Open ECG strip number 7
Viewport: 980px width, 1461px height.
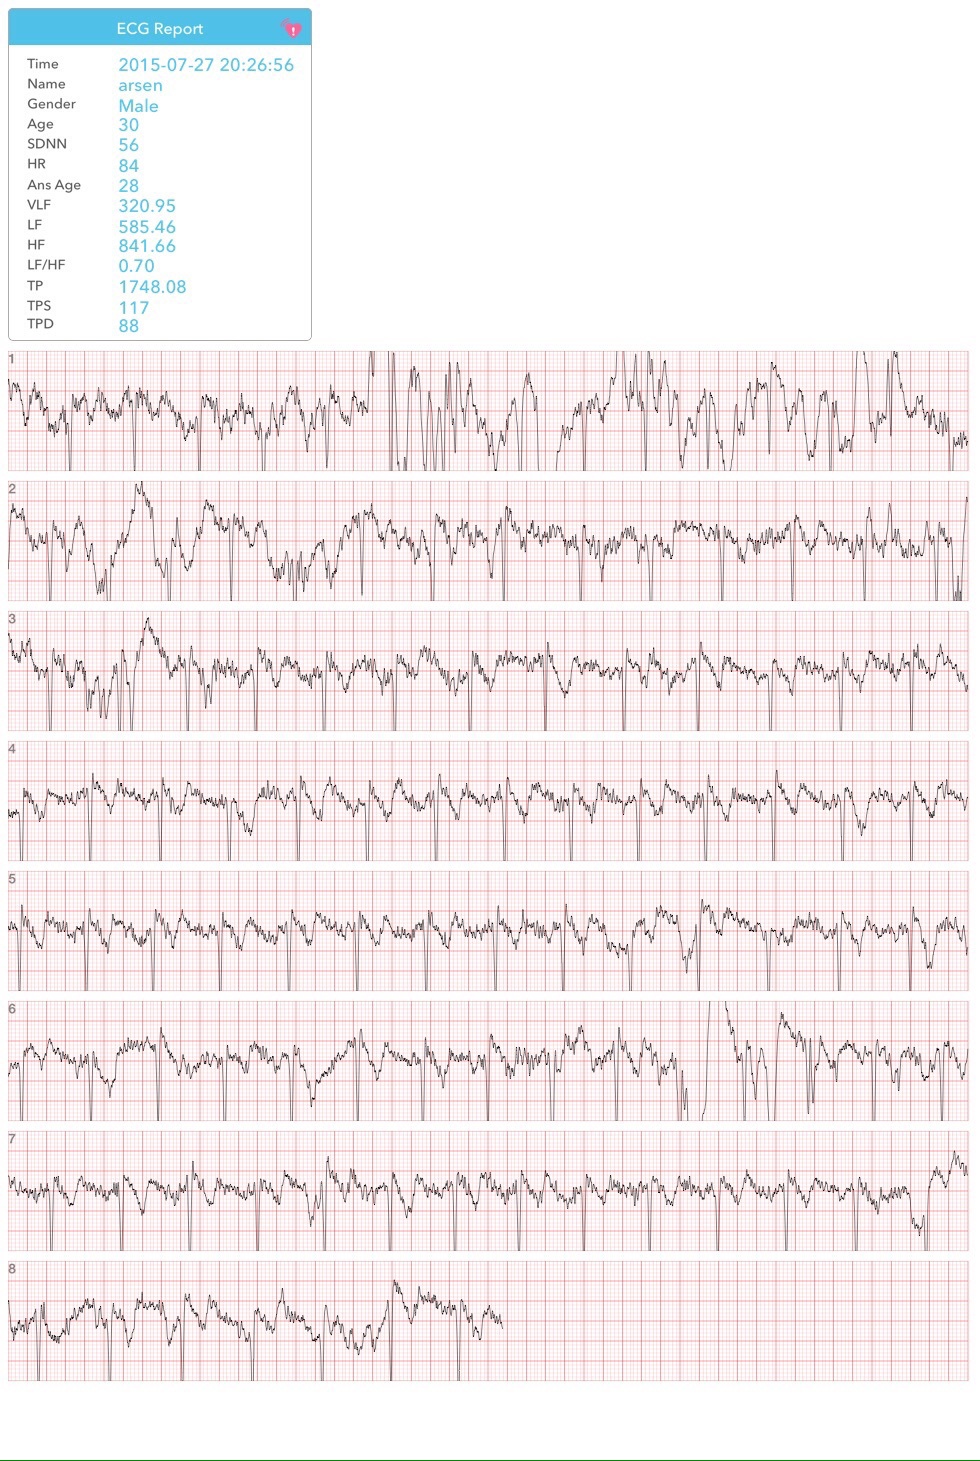(488, 1191)
